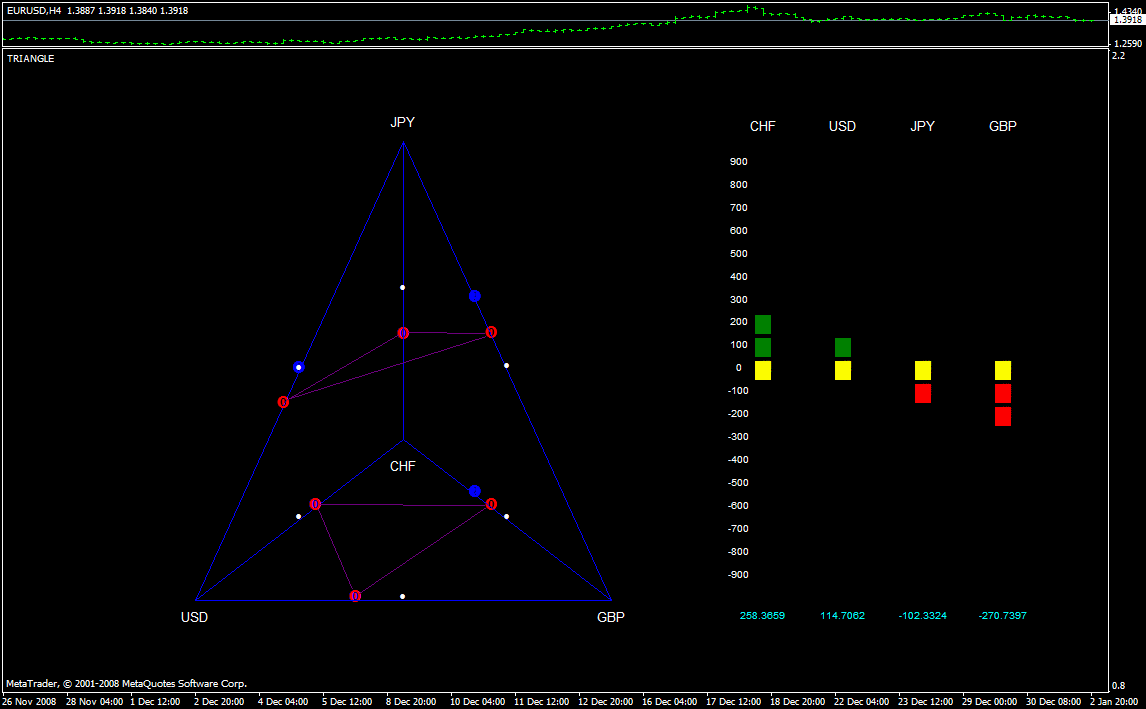
Task: Click the red marker on the JPY-USD triangle edge
Action: (x=284, y=403)
